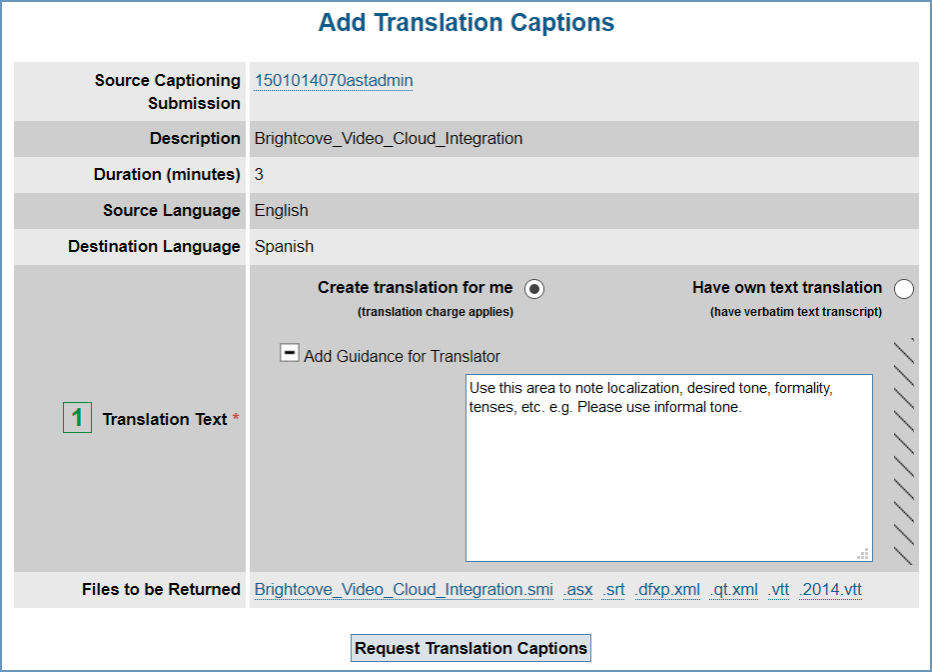Choose the Have own text translation option
Viewport: 932px width, 672px height.
[x=904, y=288]
